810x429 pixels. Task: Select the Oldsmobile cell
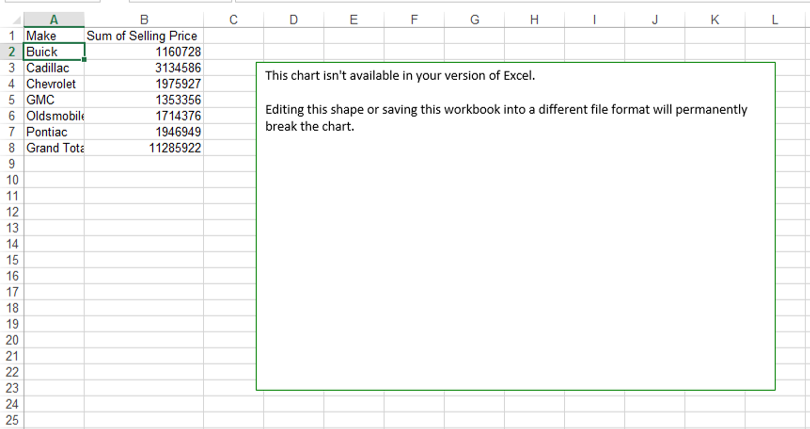tap(52, 116)
